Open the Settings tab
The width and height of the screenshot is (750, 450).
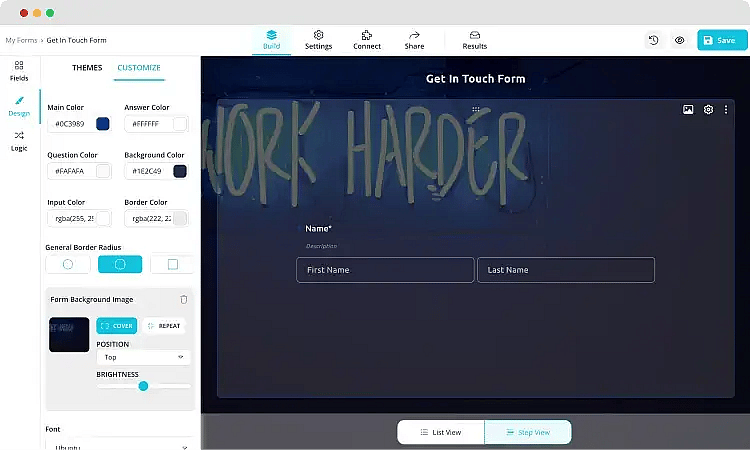coord(318,40)
